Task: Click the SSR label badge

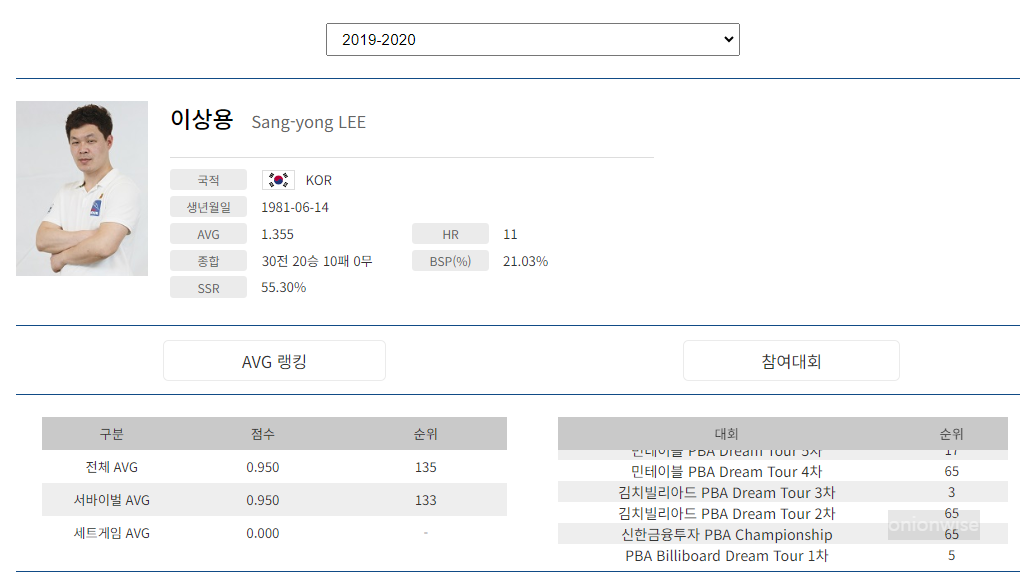Action: (208, 287)
